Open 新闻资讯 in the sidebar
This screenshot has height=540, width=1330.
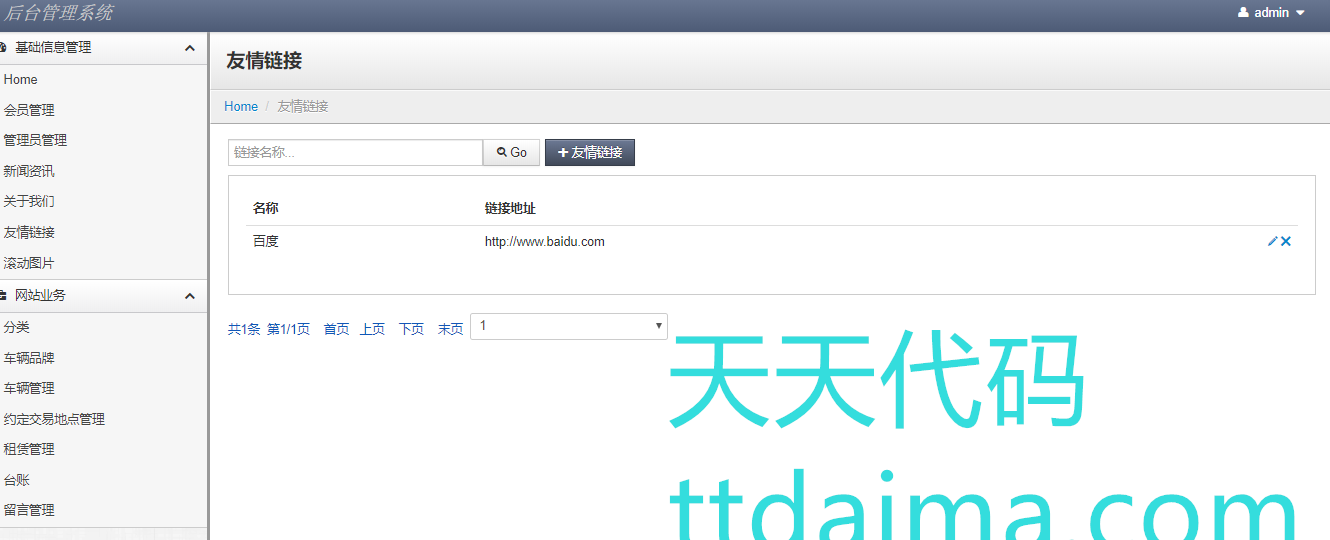pos(29,171)
